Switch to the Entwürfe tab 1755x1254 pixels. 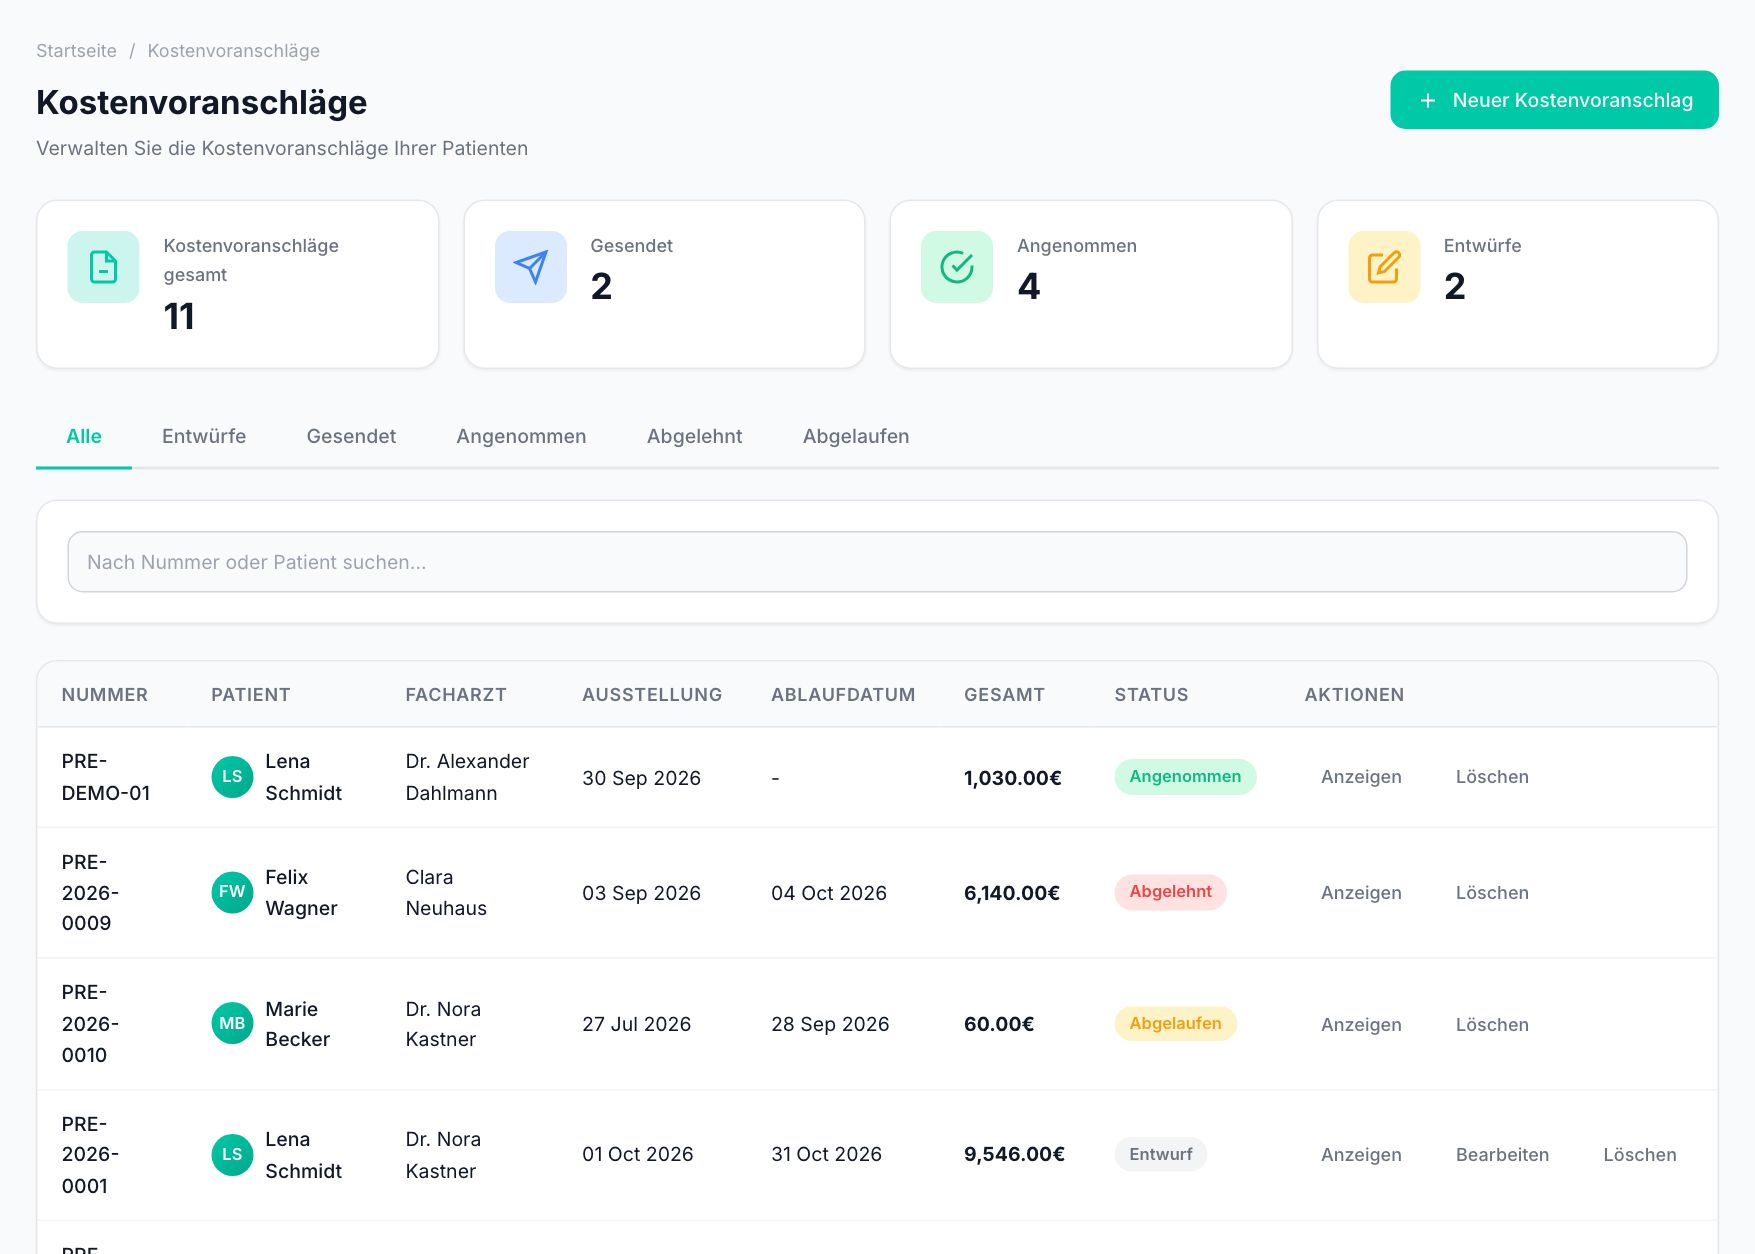click(x=204, y=436)
